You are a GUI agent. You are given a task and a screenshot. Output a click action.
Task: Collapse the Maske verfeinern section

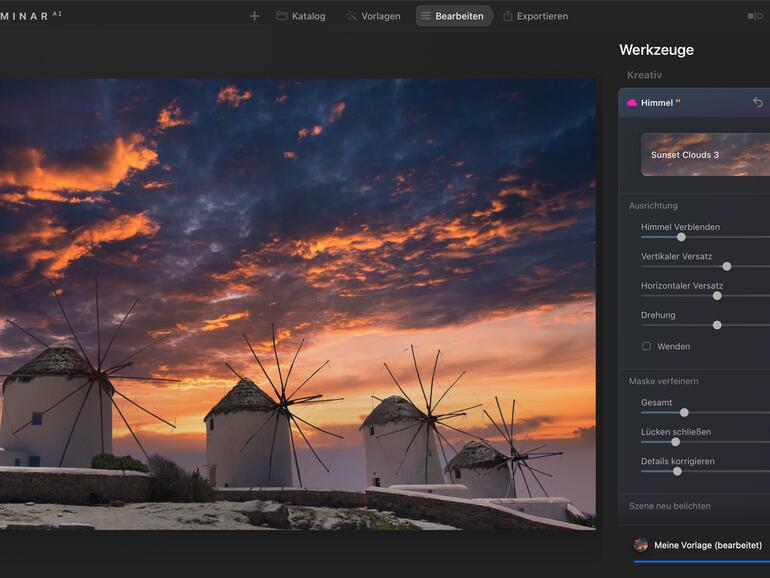[x=663, y=381]
